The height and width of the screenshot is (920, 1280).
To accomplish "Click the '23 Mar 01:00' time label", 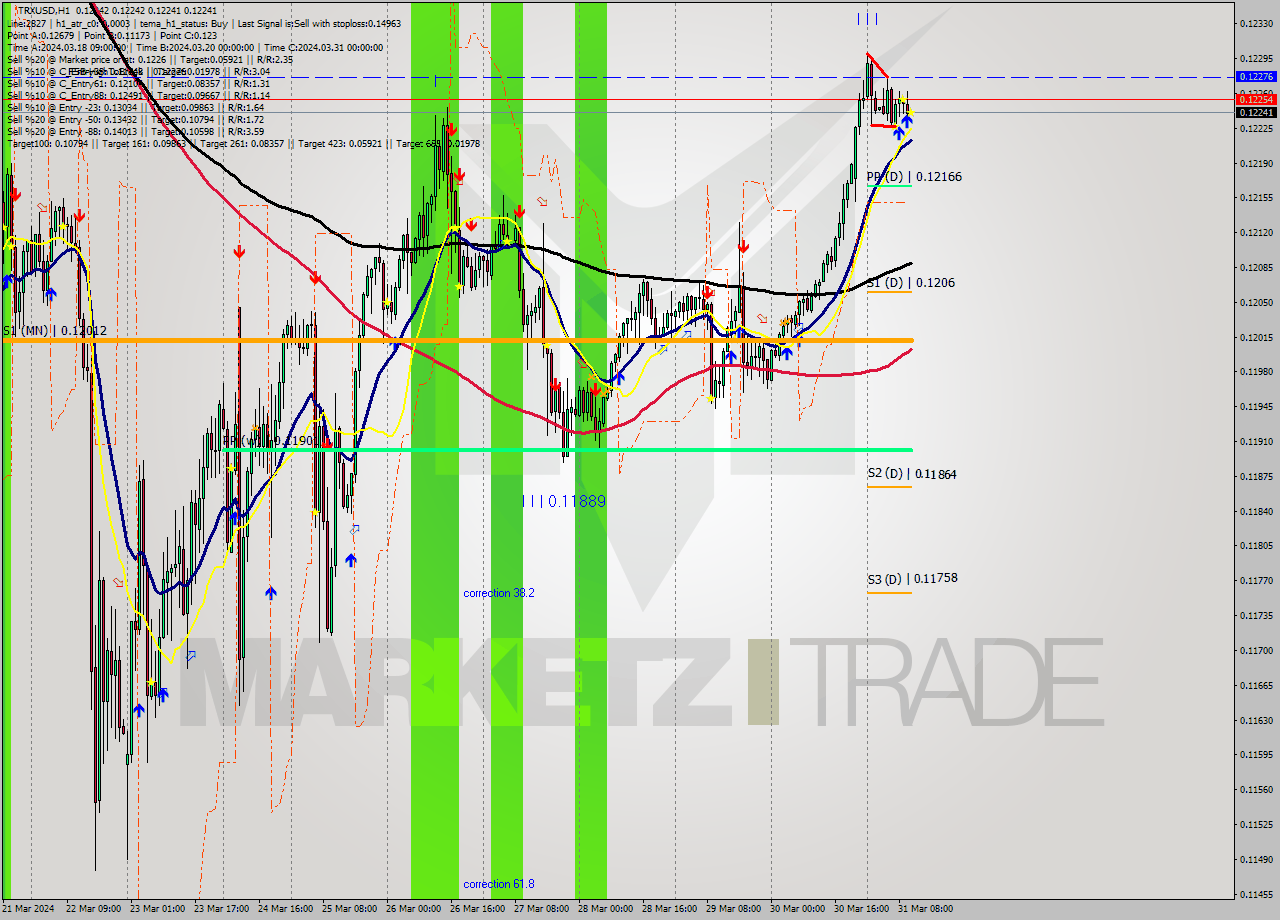I will coord(156,909).
